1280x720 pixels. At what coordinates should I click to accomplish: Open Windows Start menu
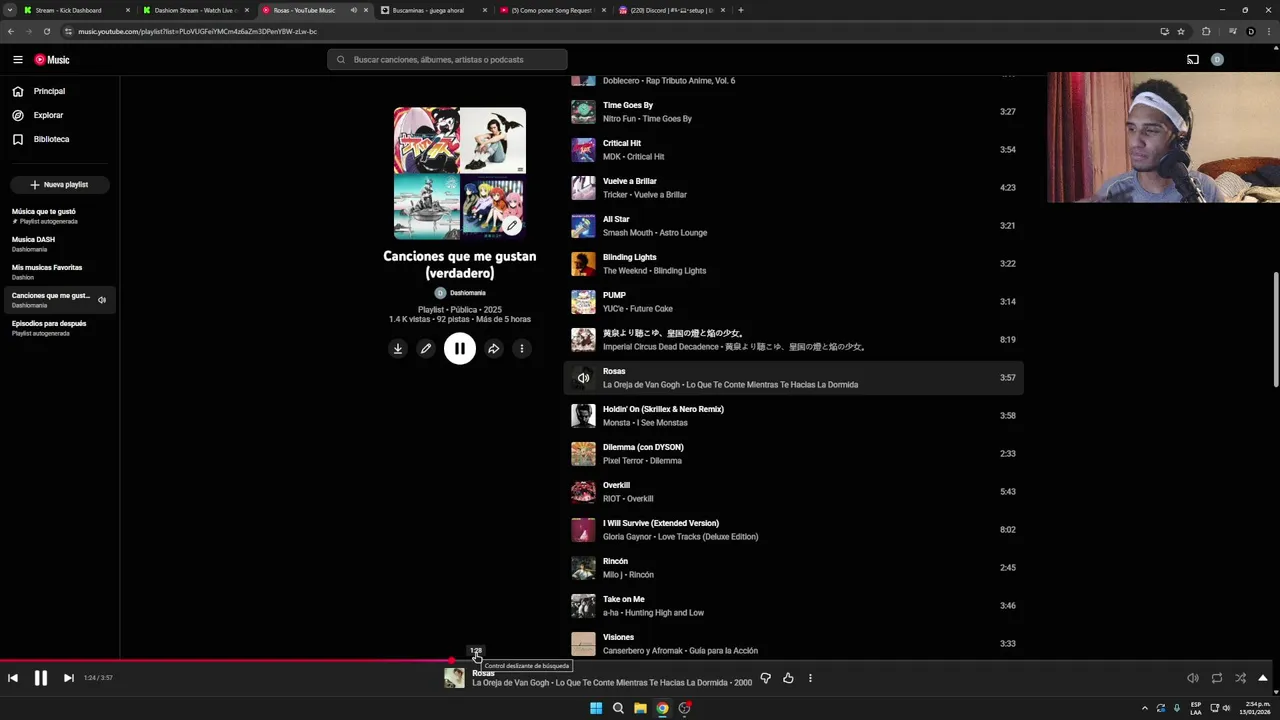tap(596, 708)
